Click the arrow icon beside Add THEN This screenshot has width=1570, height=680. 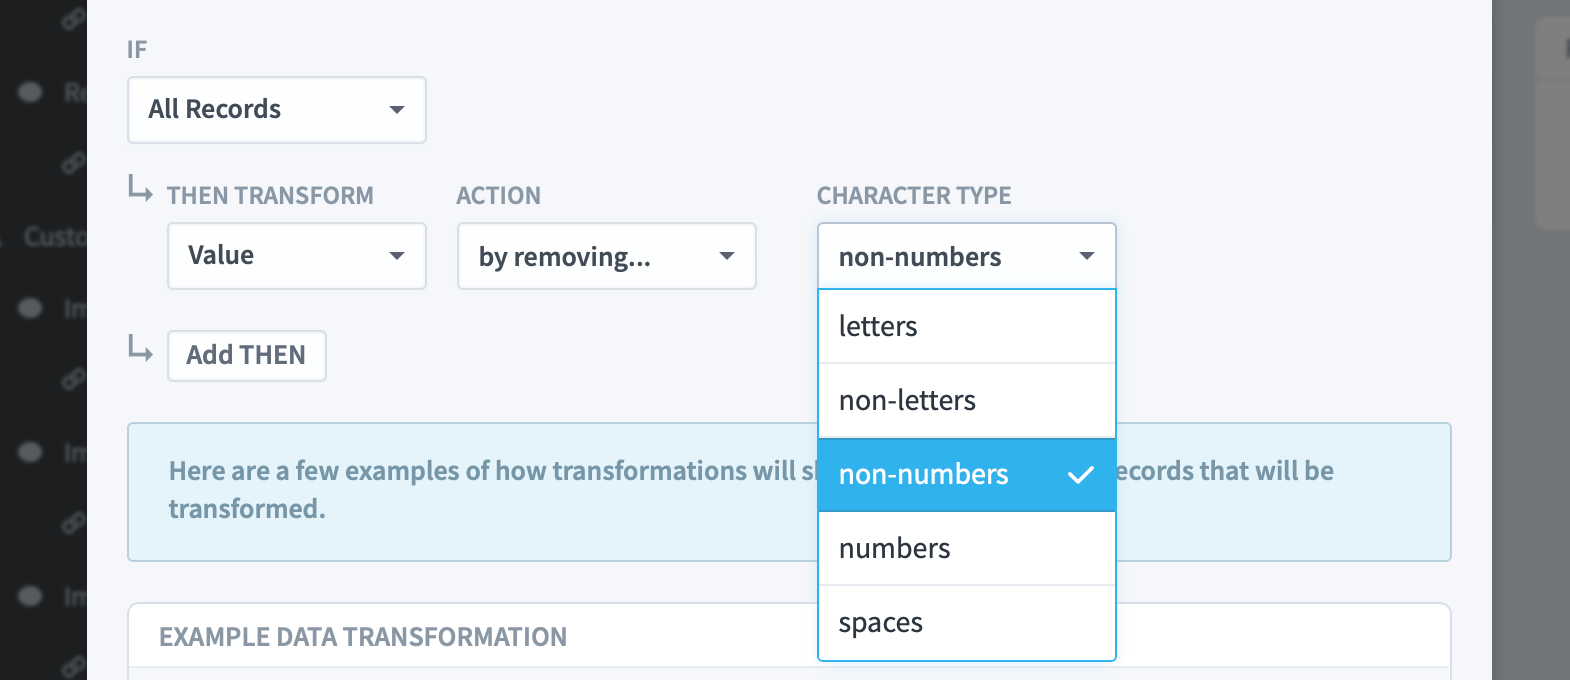[140, 348]
